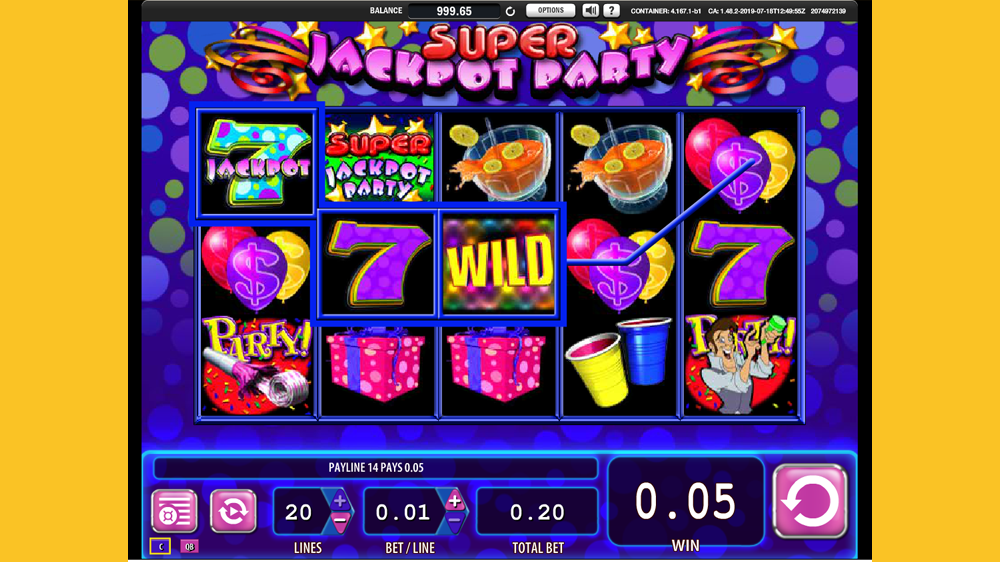Select the Super Jackpot Party reel symbol
The width and height of the screenshot is (1000, 562).
point(379,158)
